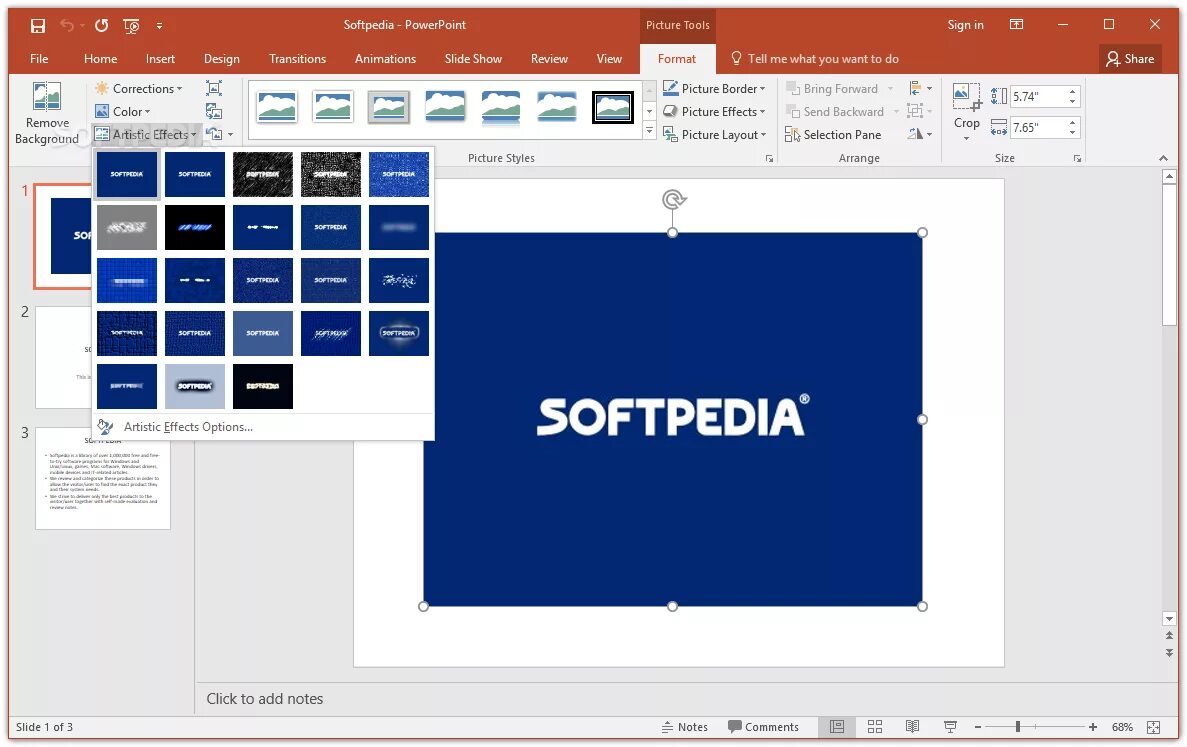
Task: Click the Compress Pictures icon
Action: click(214, 89)
